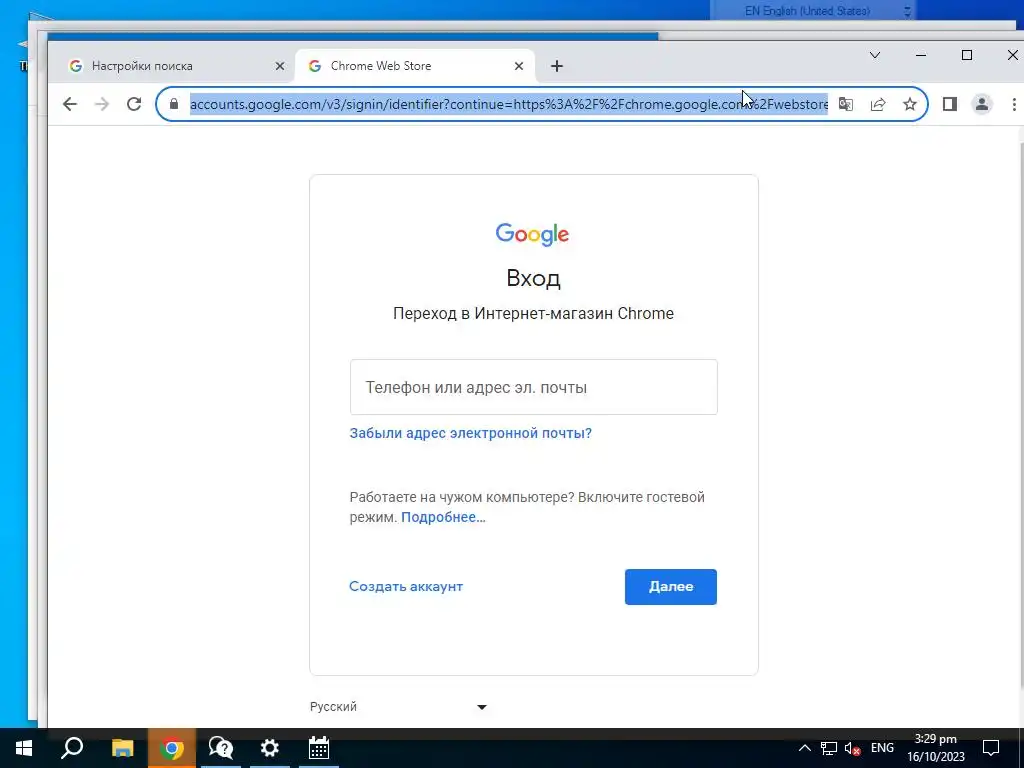Open the help chat taskbar app
The width and height of the screenshot is (1024, 768).
point(221,748)
